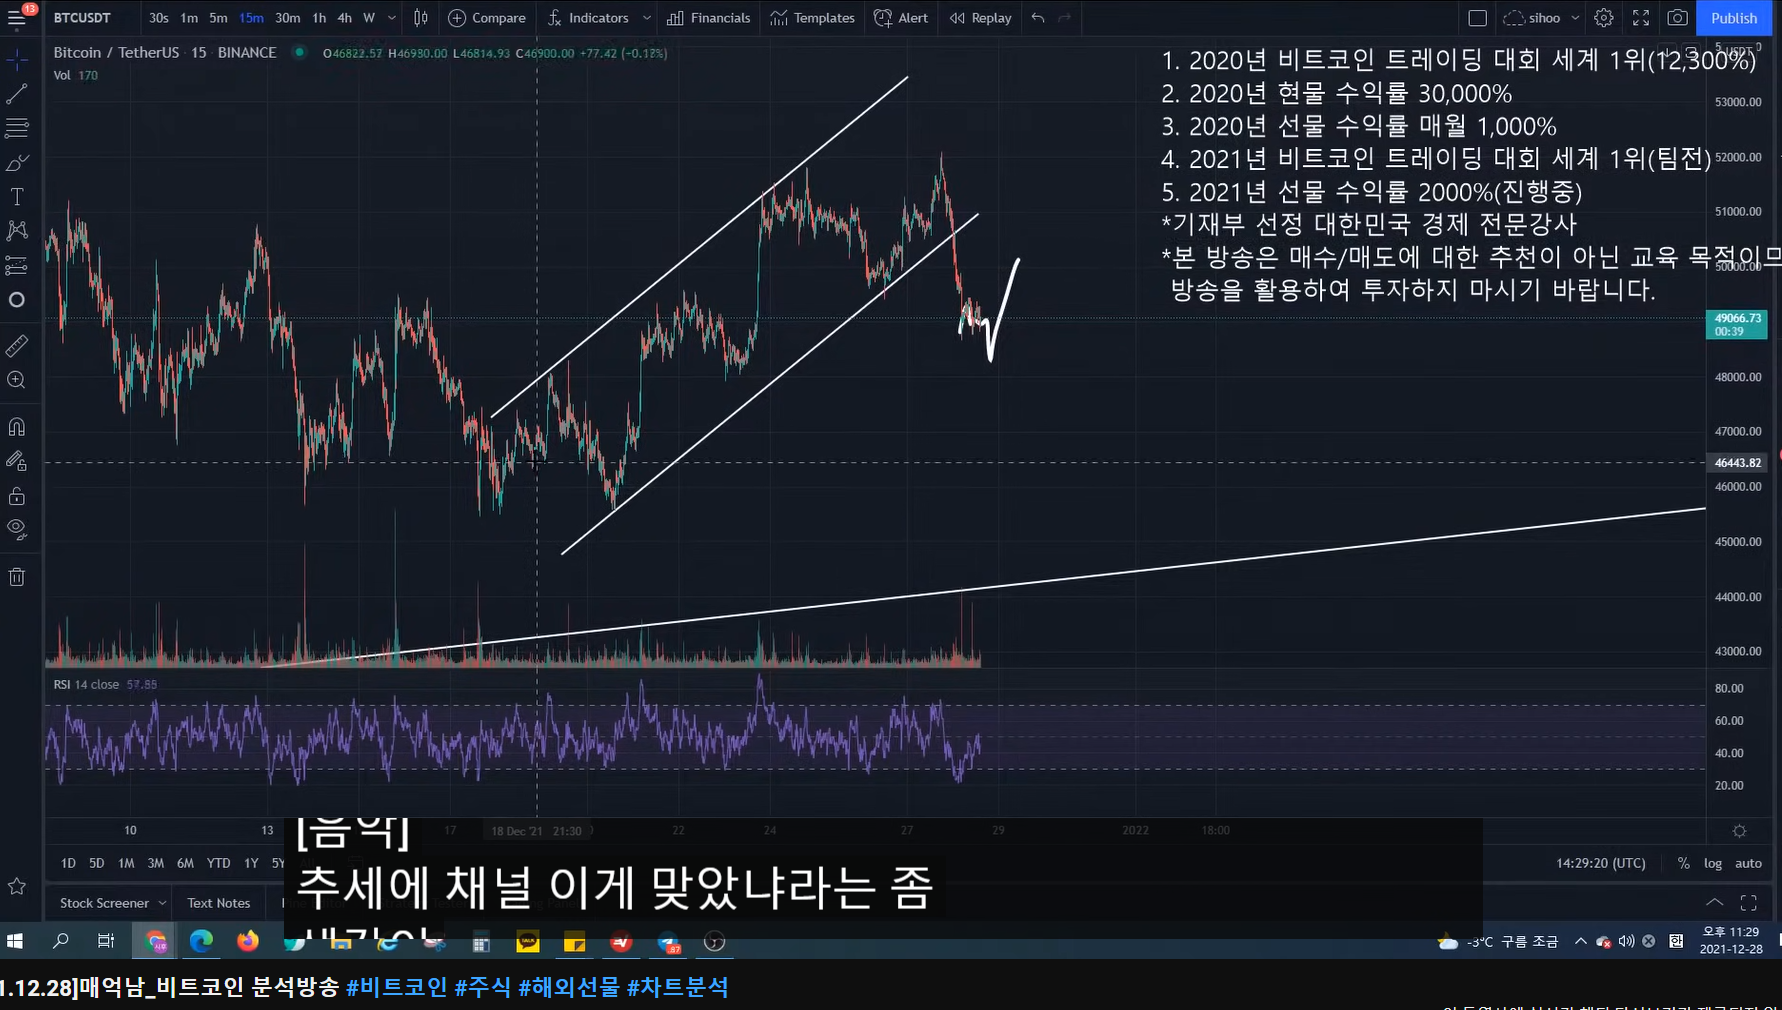The width and height of the screenshot is (1782, 1010).
Task: Toggle log scale mode
Action: click(1713, 863)
